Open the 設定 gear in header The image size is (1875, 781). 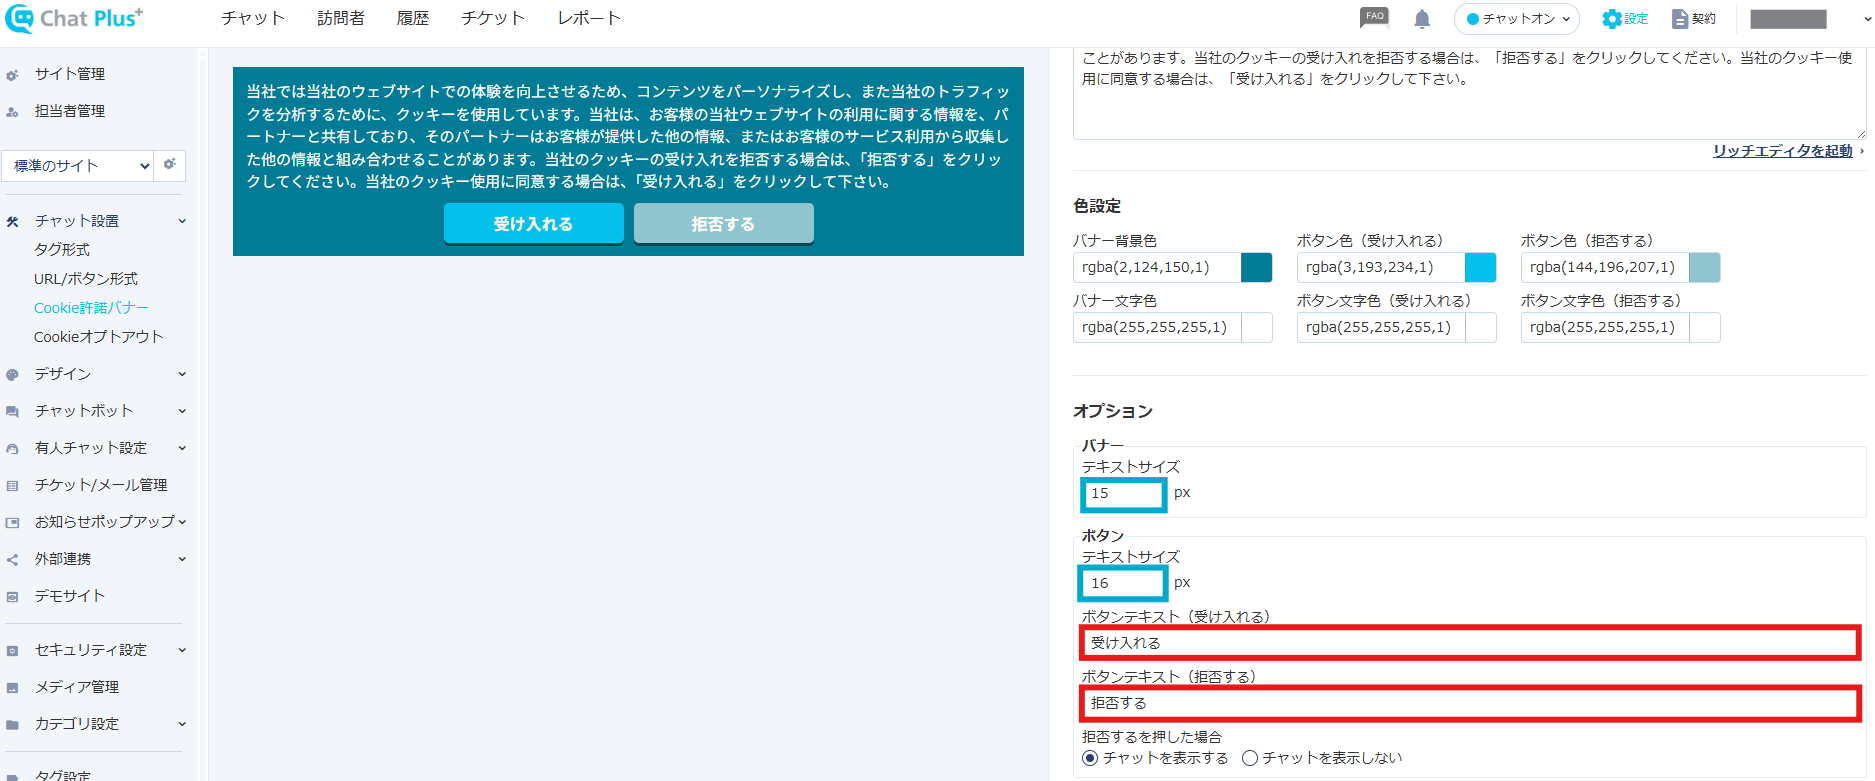[1624, 19]
